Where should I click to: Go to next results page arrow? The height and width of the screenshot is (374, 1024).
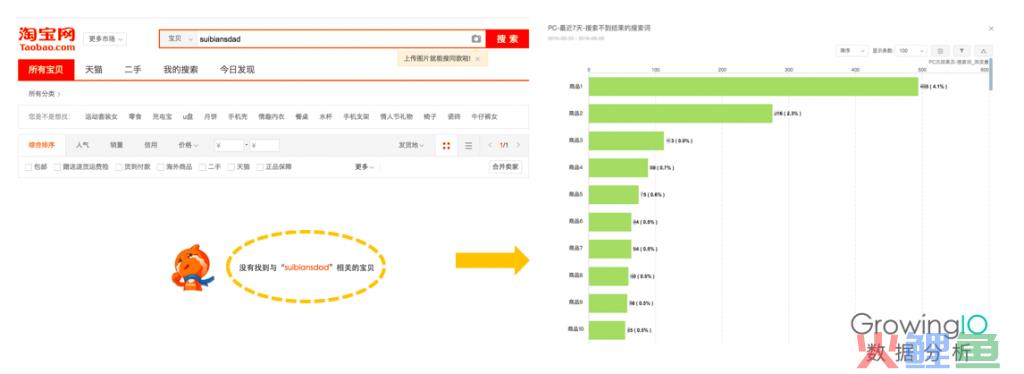pos(519,145)
